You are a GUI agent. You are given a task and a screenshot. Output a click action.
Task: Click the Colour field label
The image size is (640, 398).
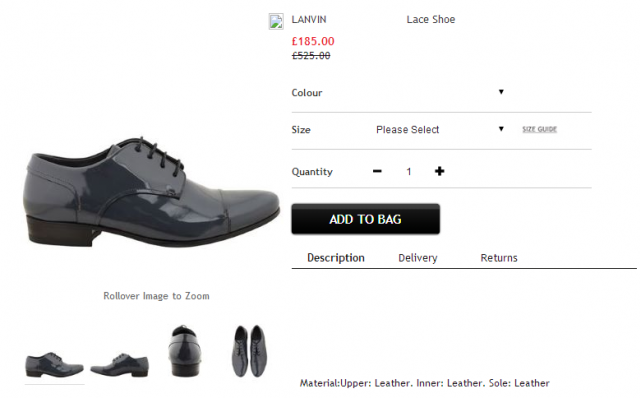point(307,93)
